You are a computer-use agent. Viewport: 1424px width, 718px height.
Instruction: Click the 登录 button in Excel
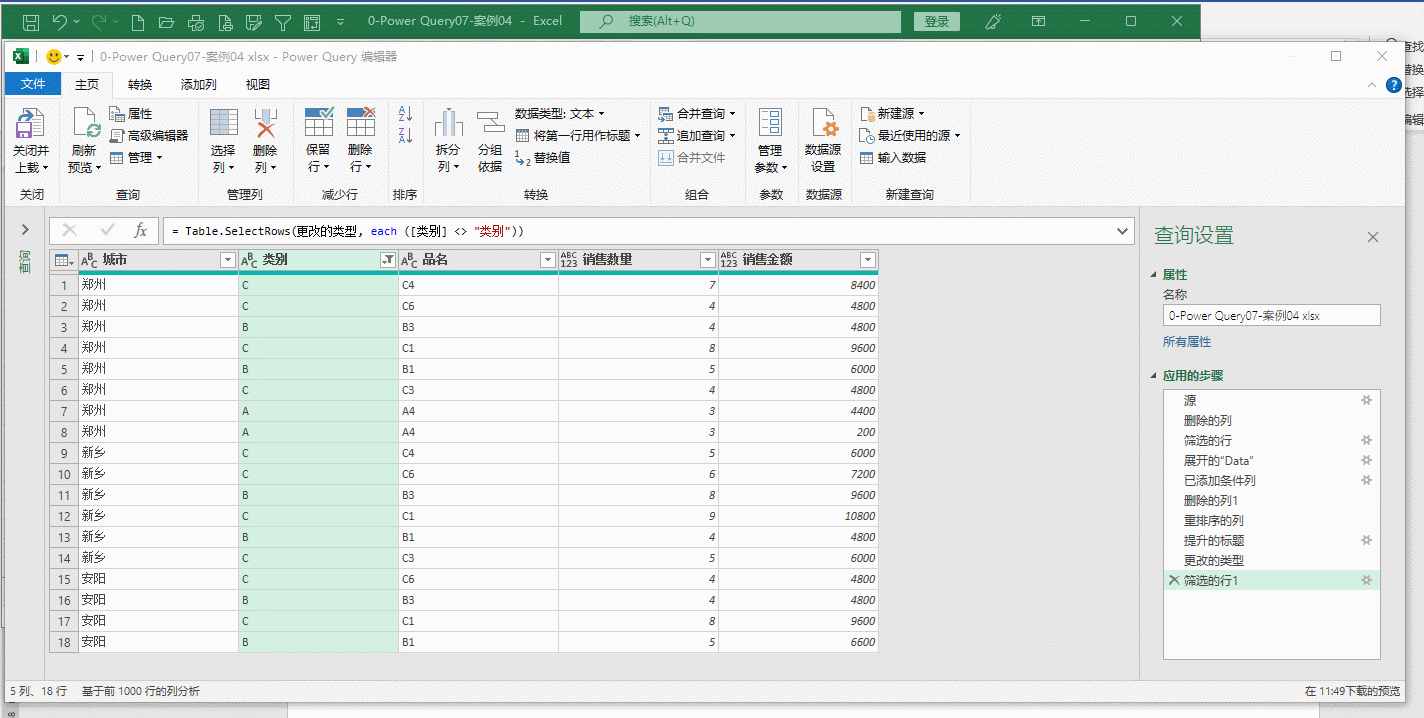(x=937, y=21)
